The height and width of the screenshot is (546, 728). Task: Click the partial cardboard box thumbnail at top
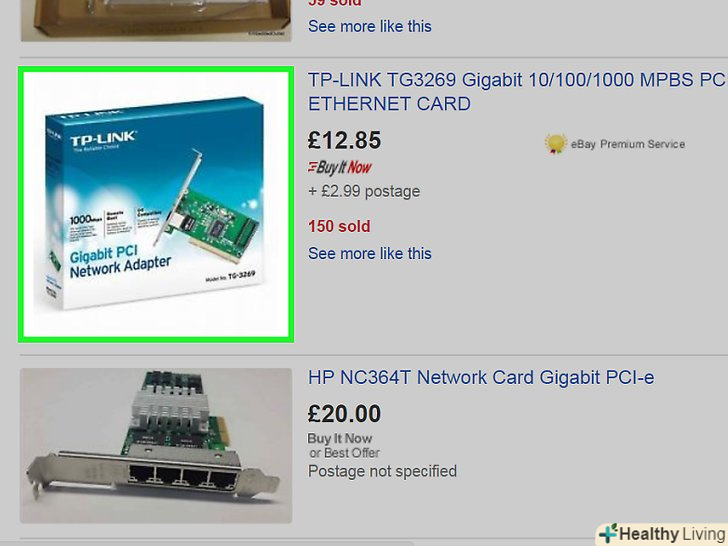point(156,20)
